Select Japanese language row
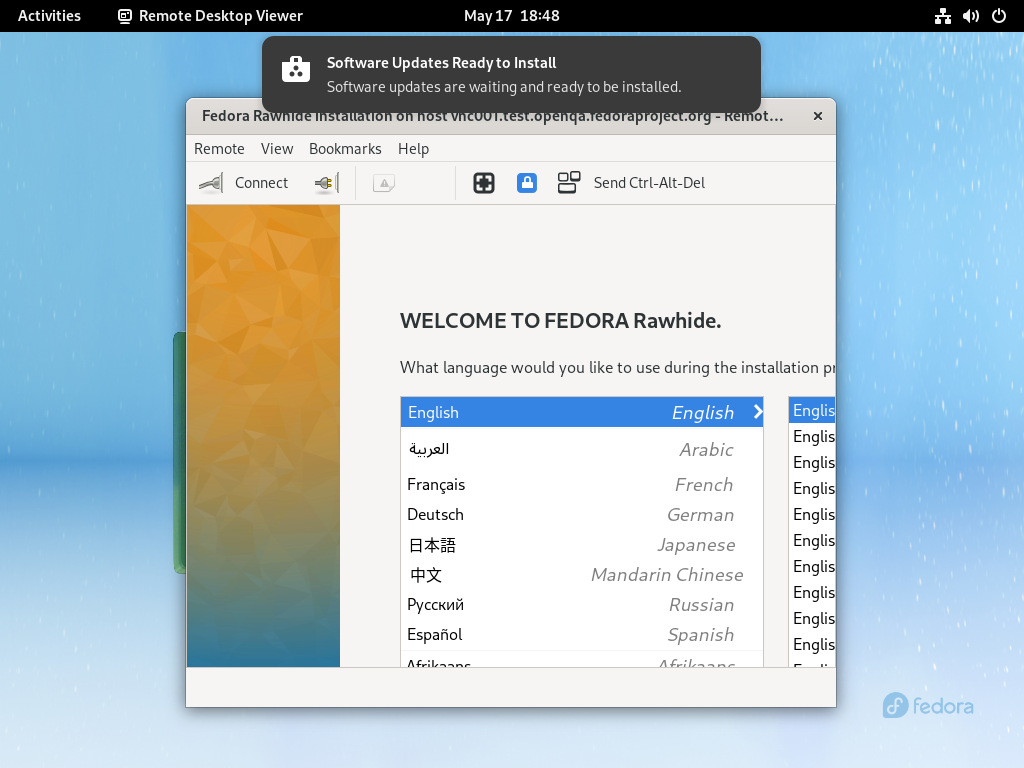The width and height of the screenshot is (1024, 768). (x=582, y=545)
